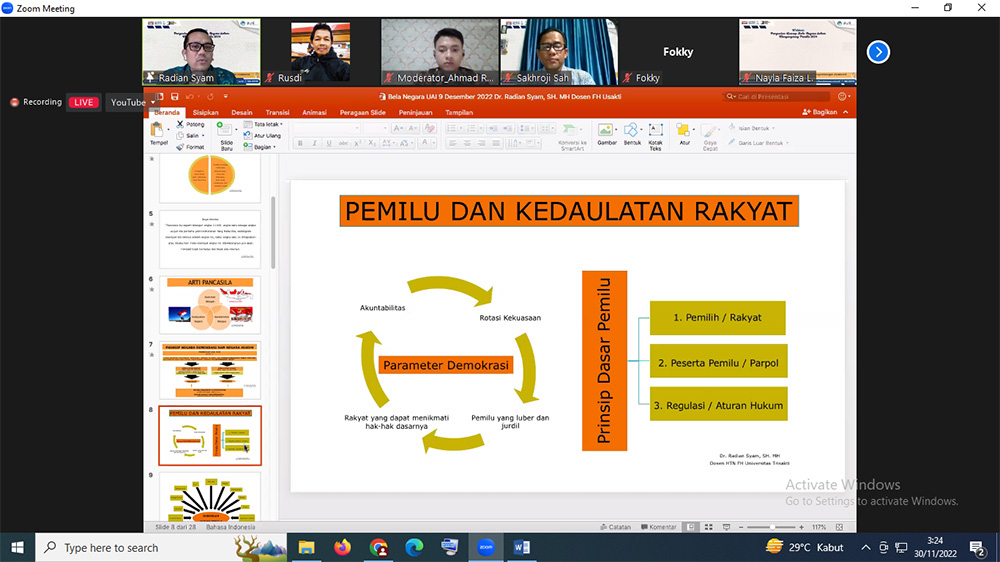Screen dimensions: 1000x562
Task: Show next participants with arrow button
Action: 878,52
